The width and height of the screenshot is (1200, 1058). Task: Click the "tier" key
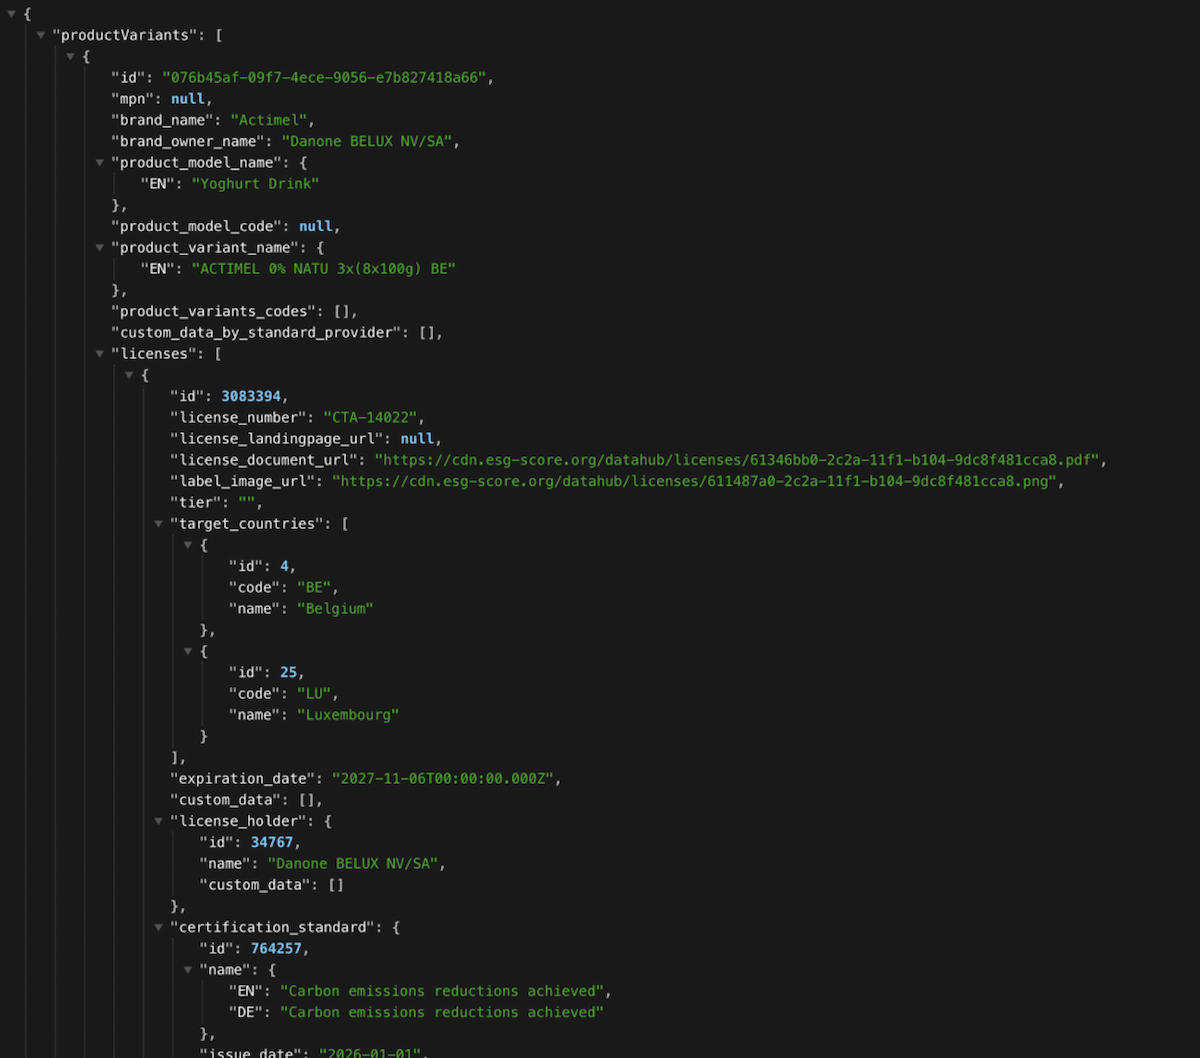point(196,503)
